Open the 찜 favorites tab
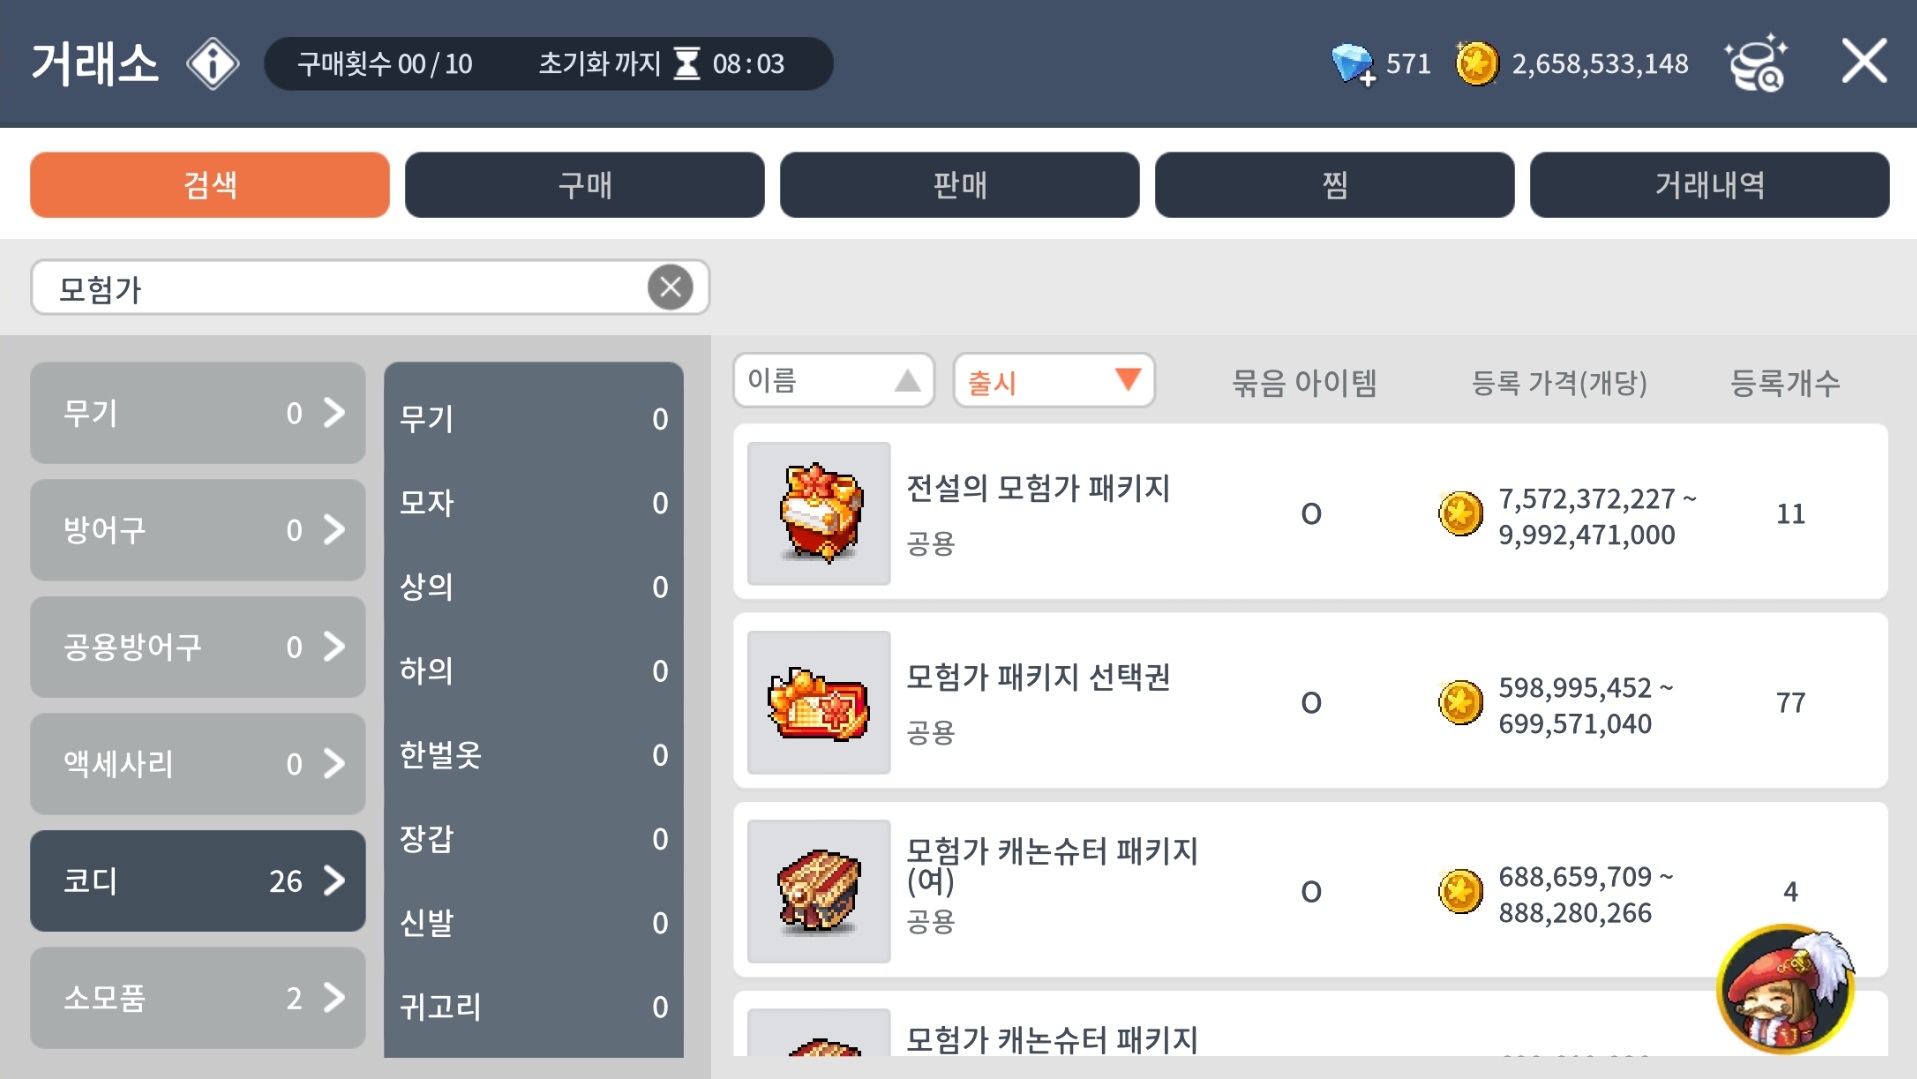 tap(1335, 185)
